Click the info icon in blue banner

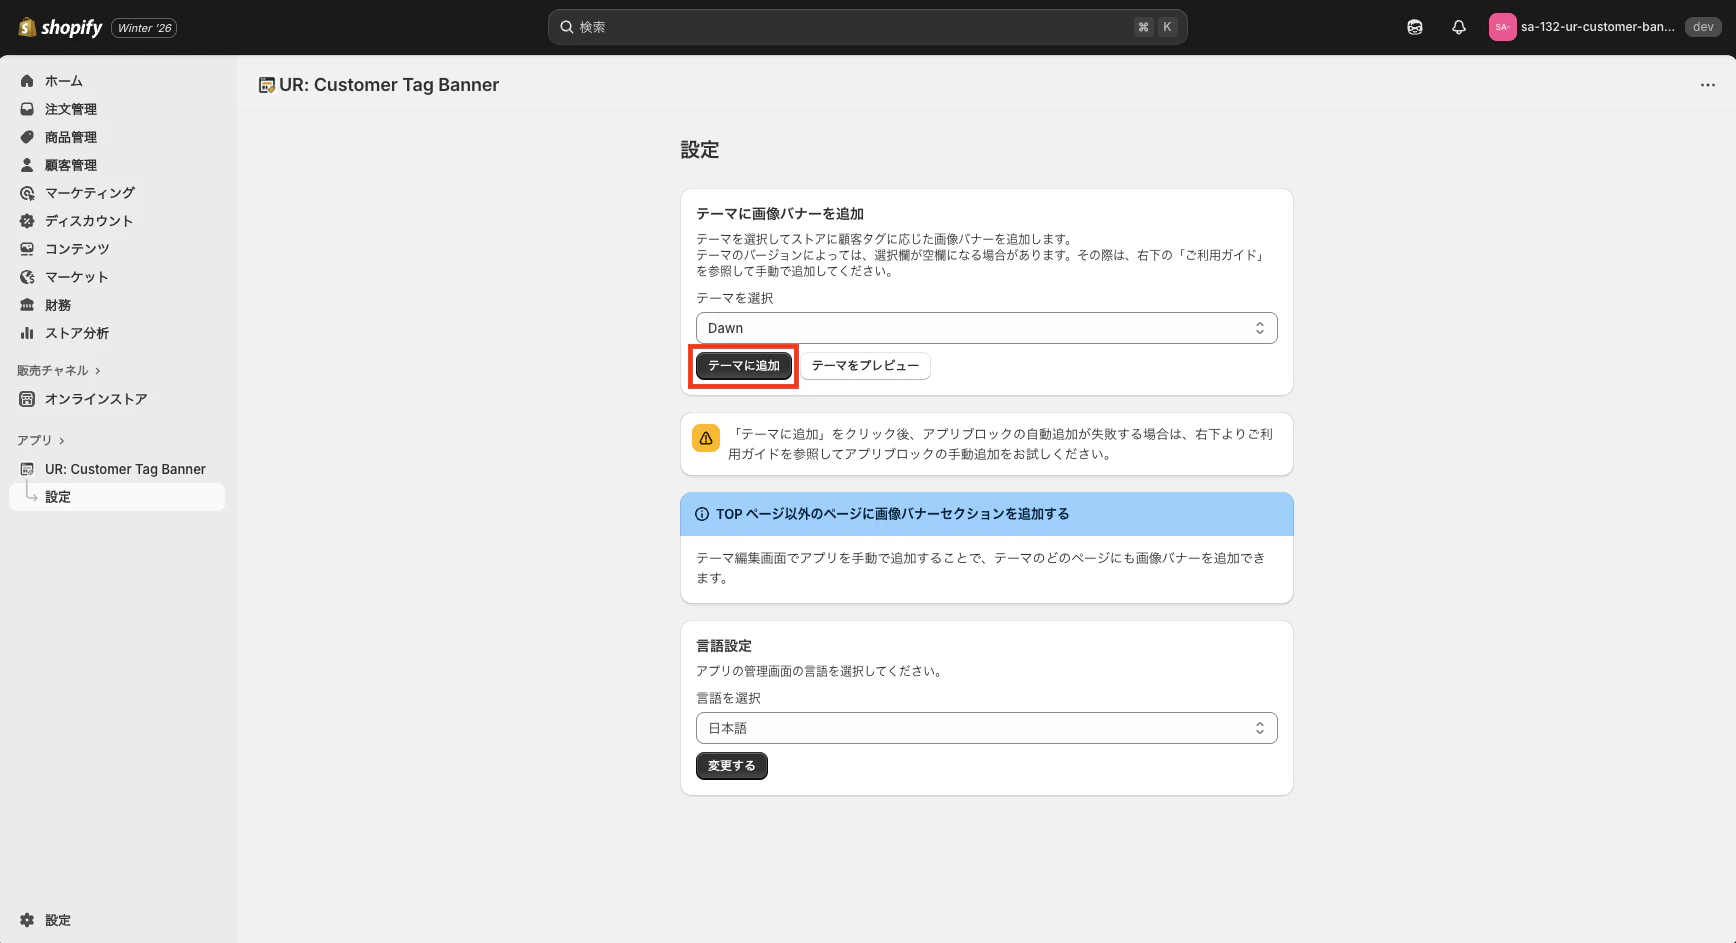coord(702,514)
